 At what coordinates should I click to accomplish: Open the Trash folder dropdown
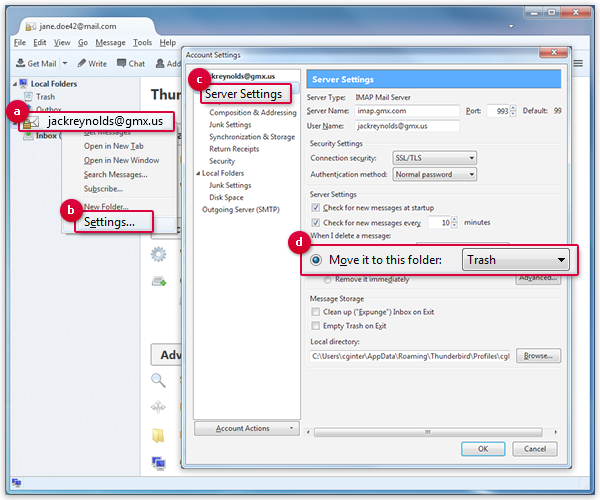pos(516,260)
